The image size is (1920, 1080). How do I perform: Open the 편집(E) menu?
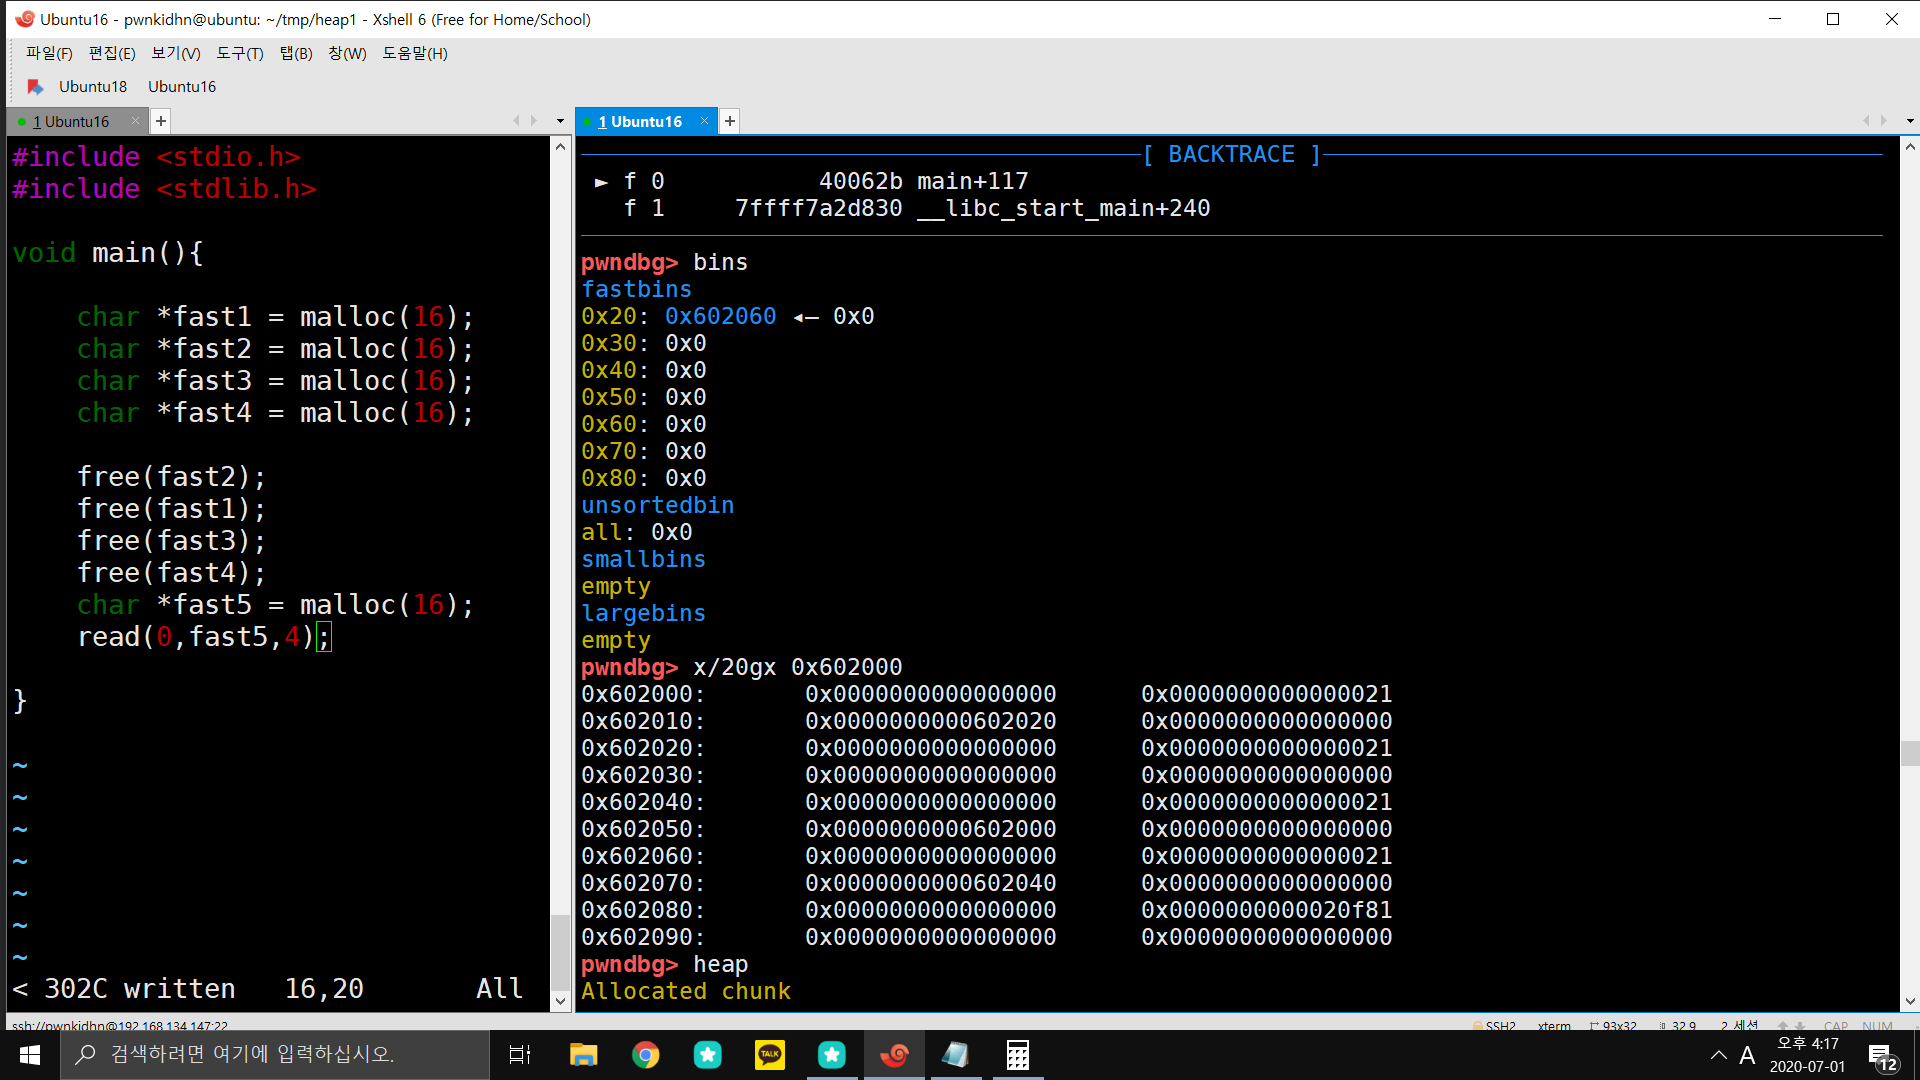pos(111,53)
